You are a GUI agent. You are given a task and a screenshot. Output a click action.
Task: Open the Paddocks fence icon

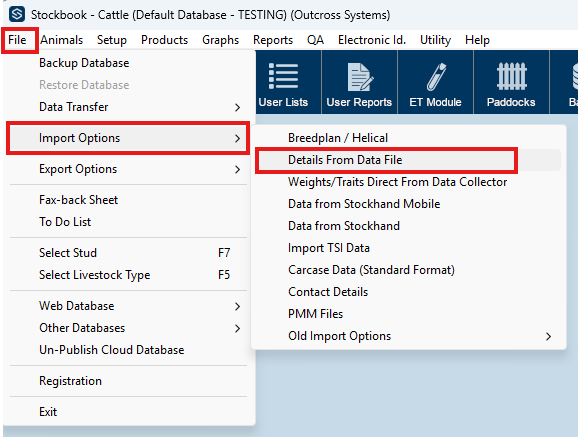coord(512,76)
